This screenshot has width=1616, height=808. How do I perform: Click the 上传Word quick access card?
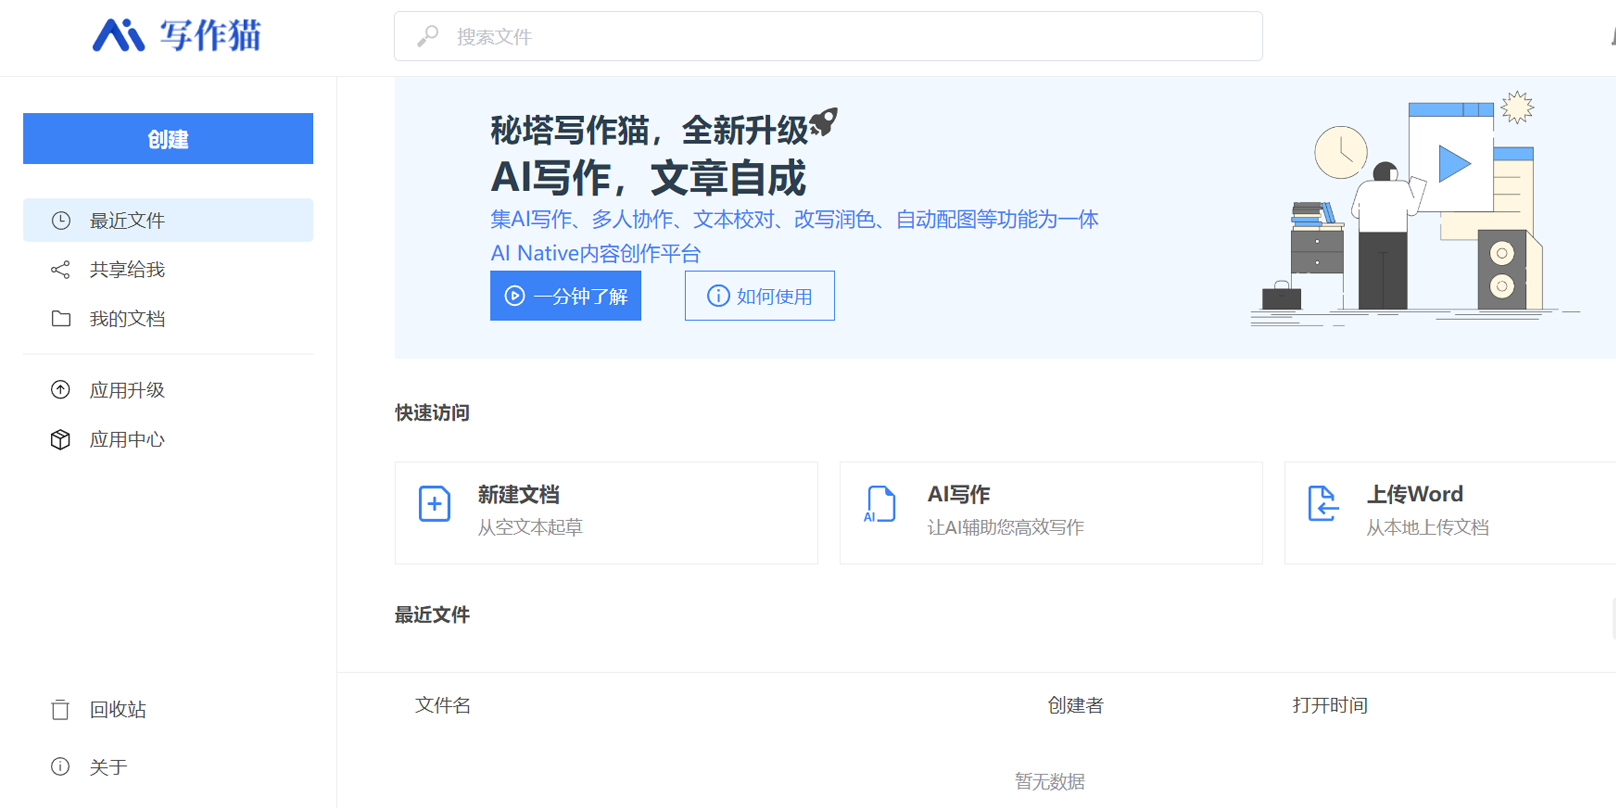pyautogui.click(x=1450, y=513)
